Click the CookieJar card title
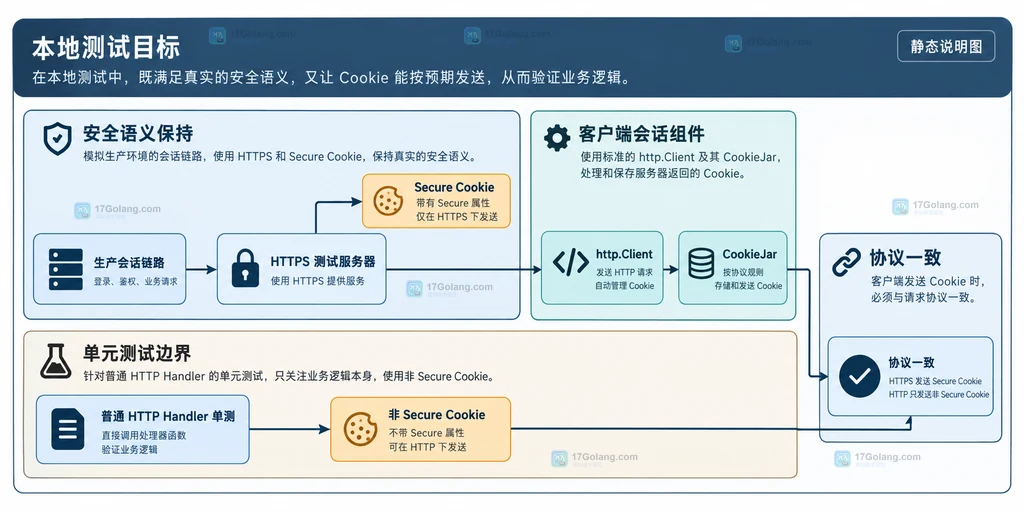 click(750, 255)
